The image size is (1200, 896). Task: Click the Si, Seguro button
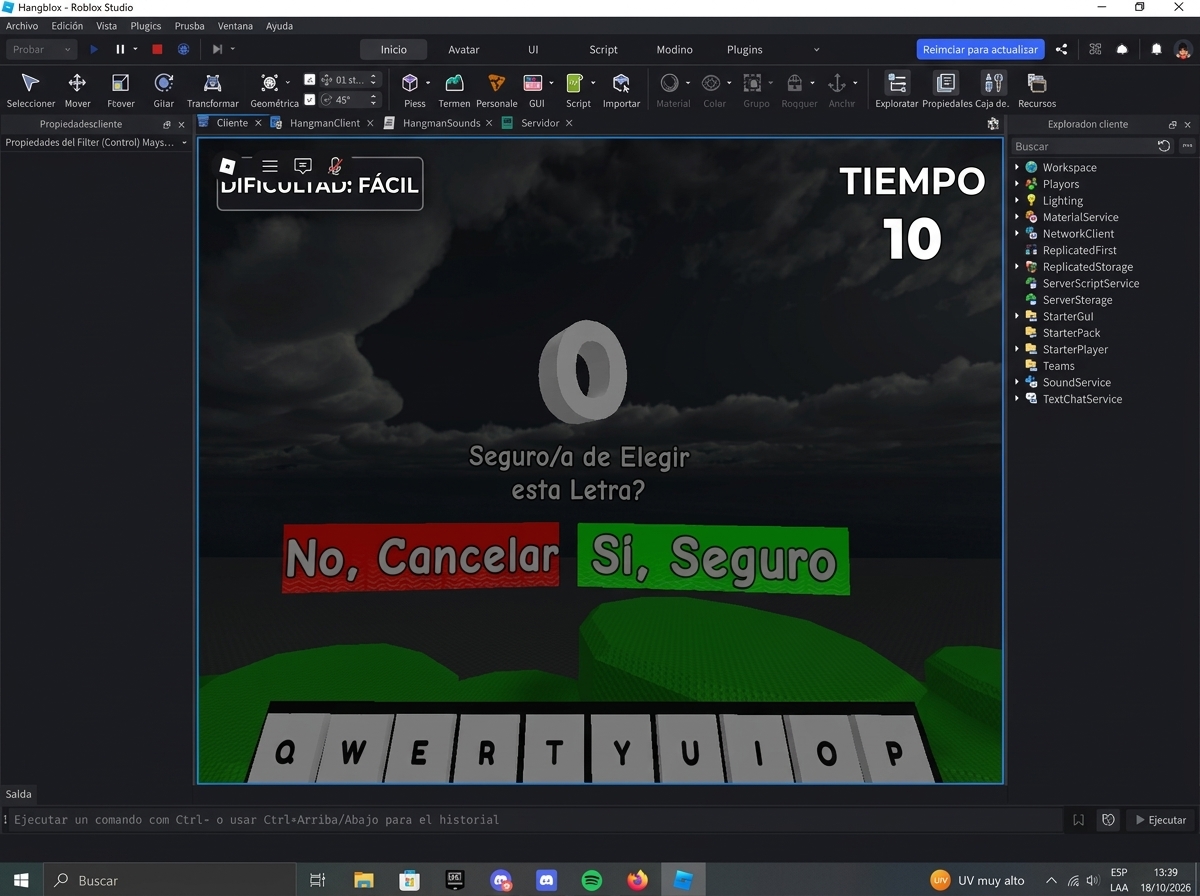coord(713,559)
